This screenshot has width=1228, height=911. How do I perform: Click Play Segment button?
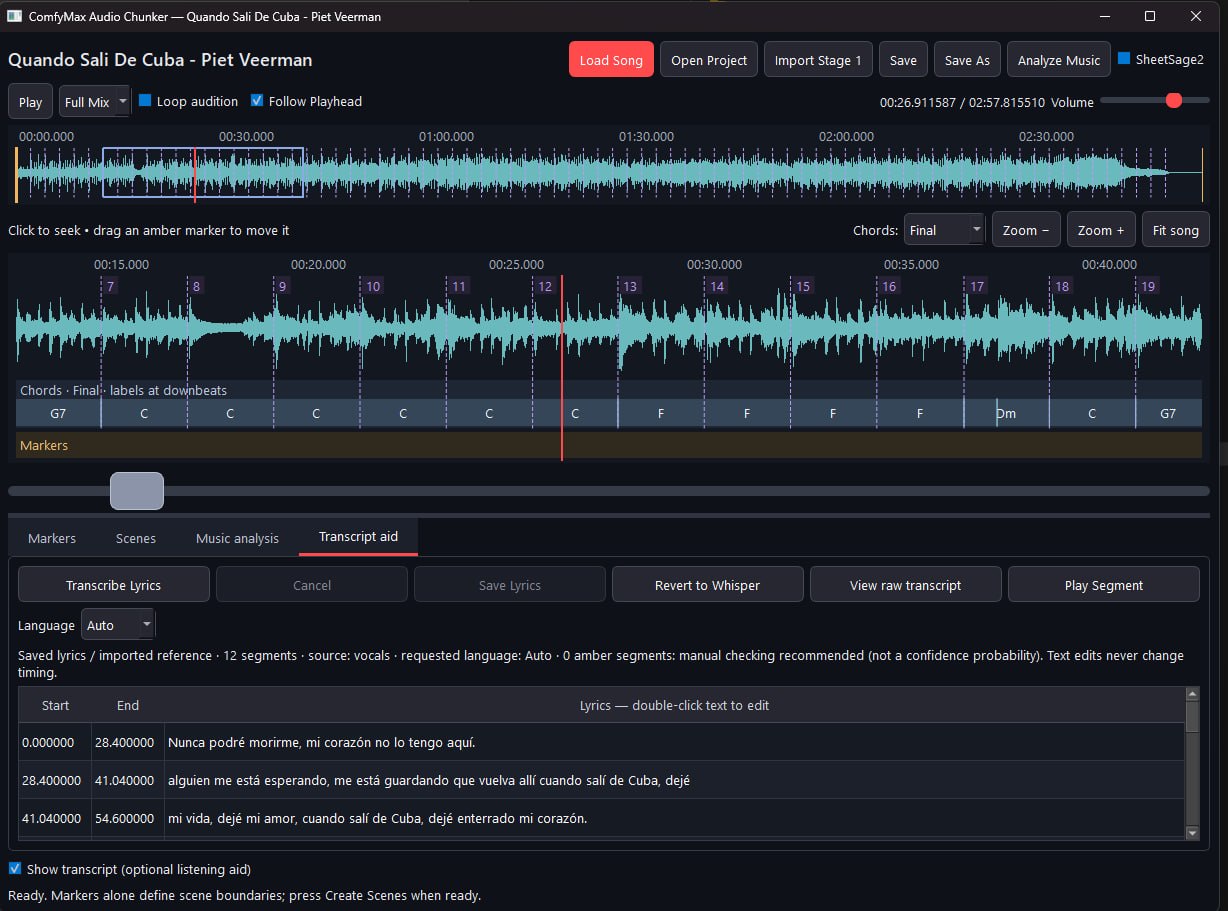click(x=1103, y=585)
